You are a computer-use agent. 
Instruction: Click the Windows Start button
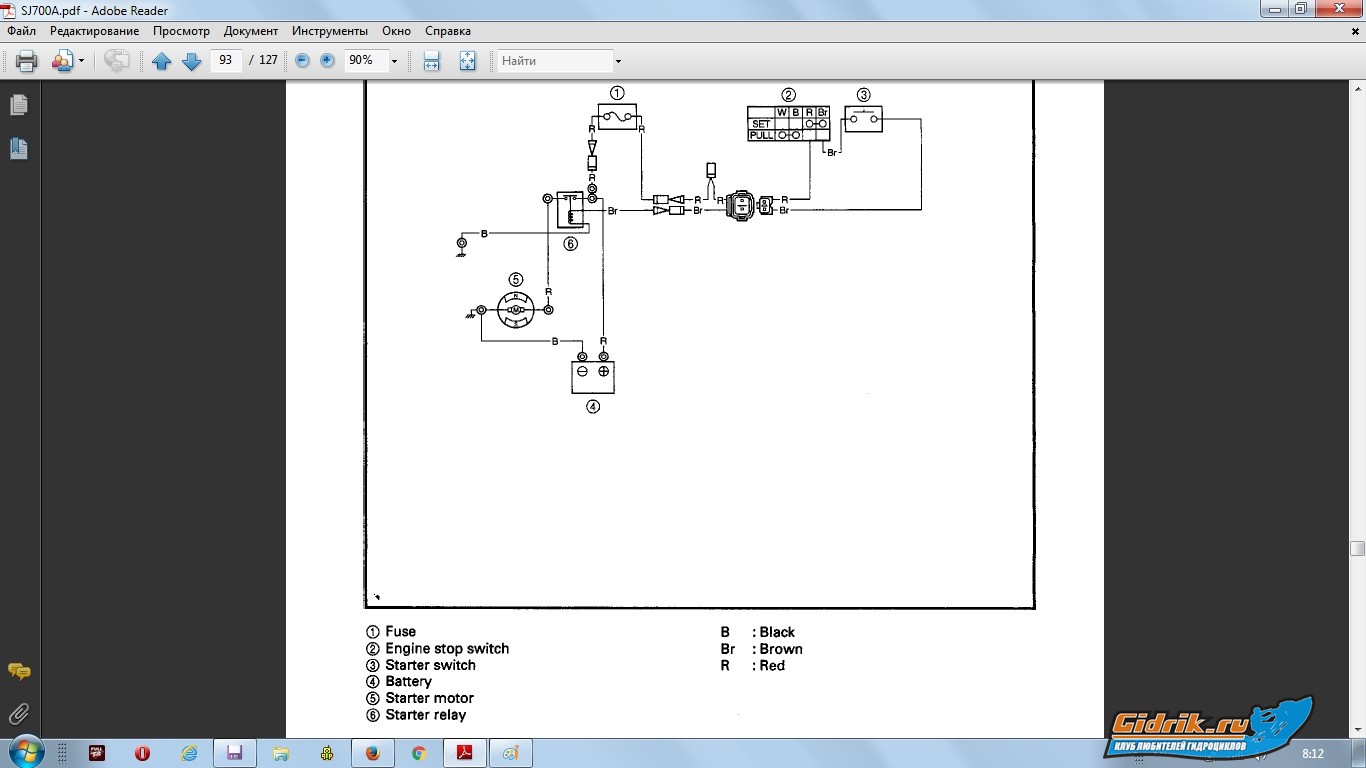click(x=25, y=752)
